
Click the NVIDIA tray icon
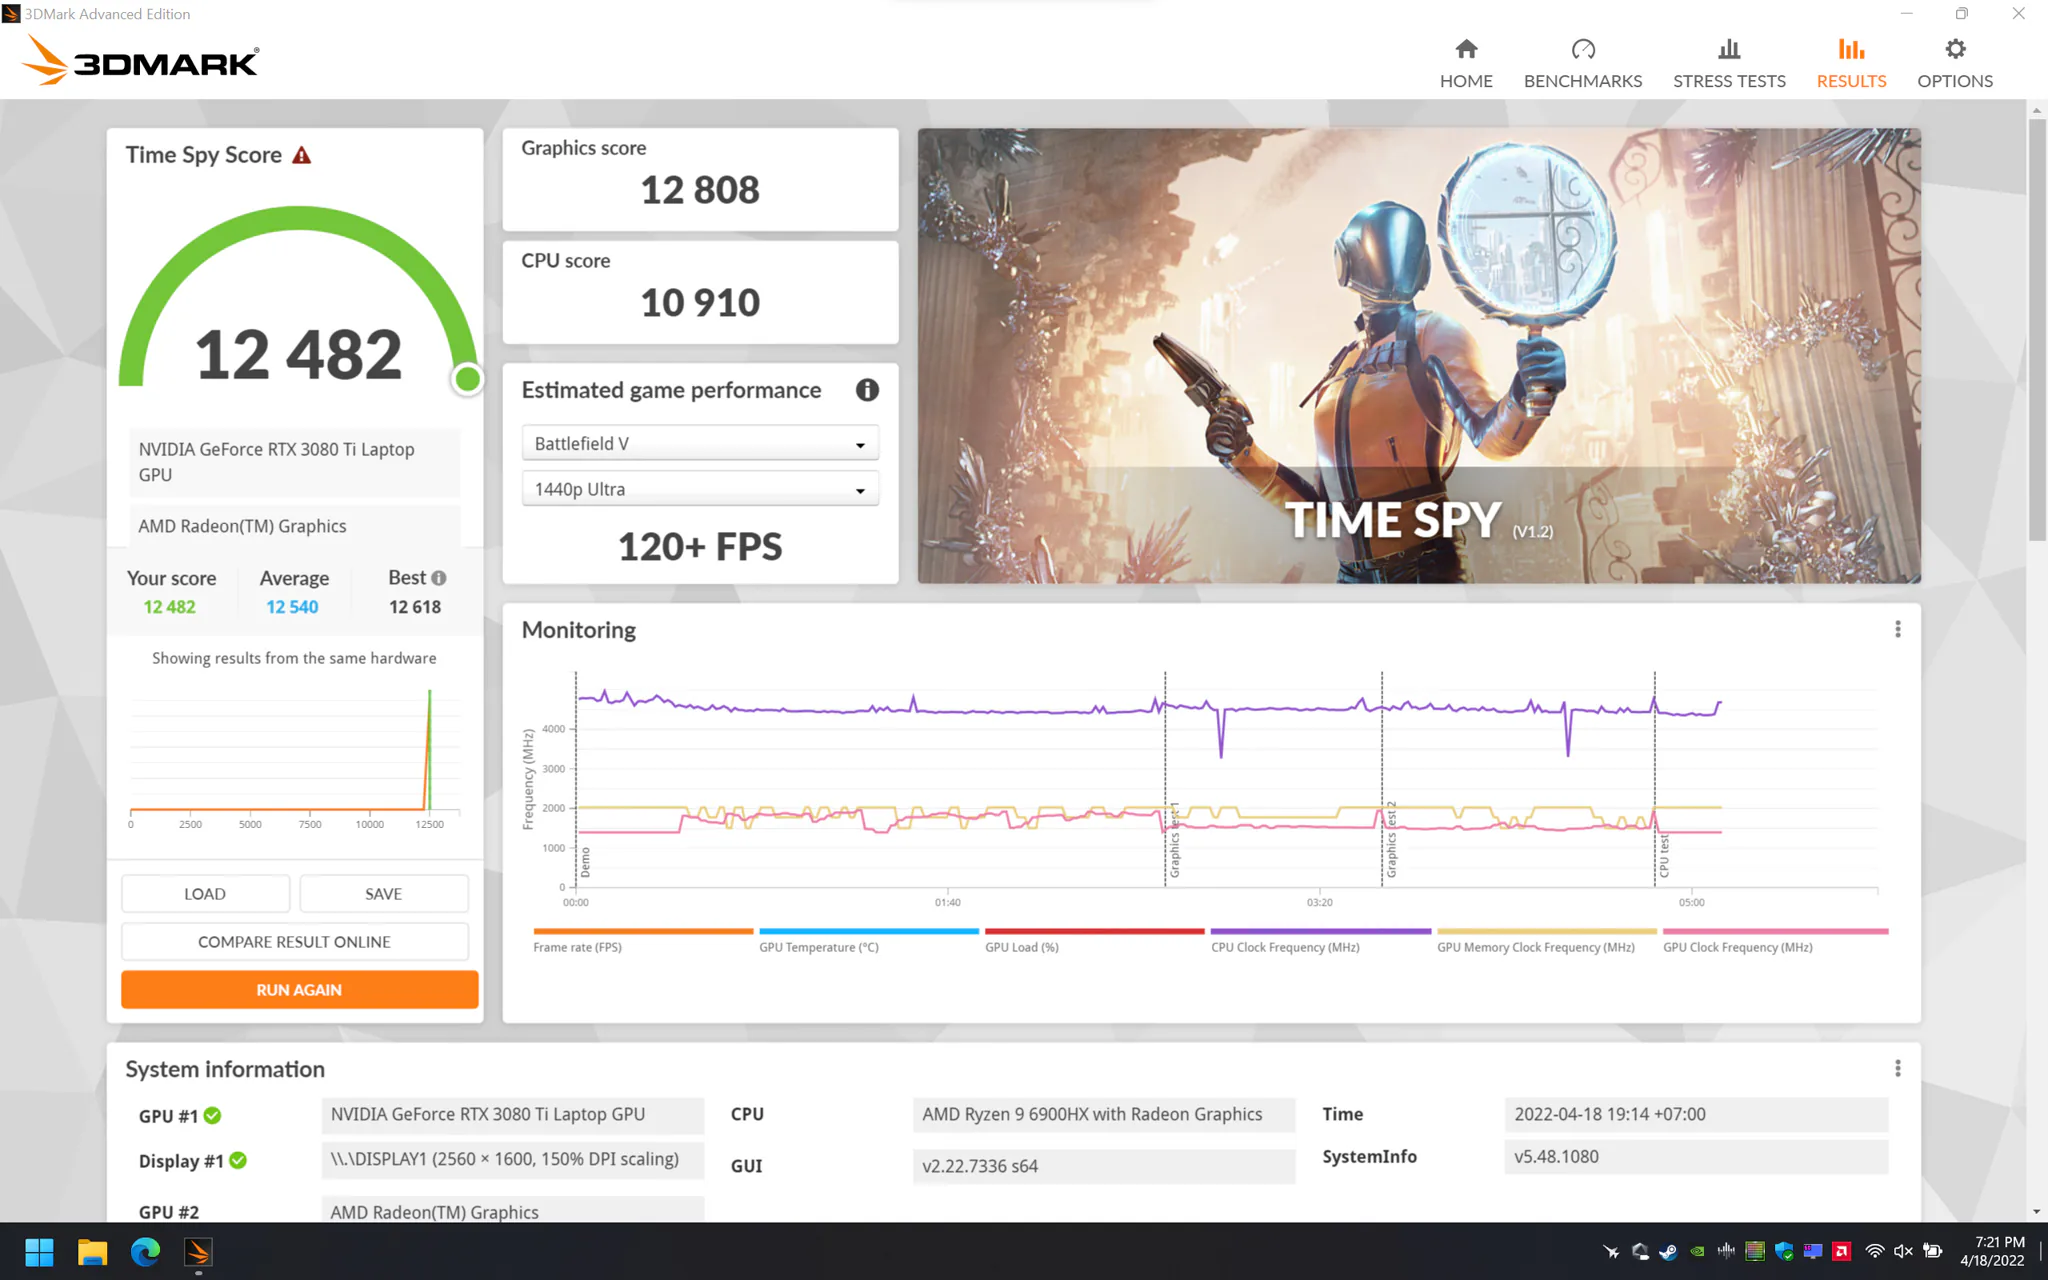[1697, 1251]
